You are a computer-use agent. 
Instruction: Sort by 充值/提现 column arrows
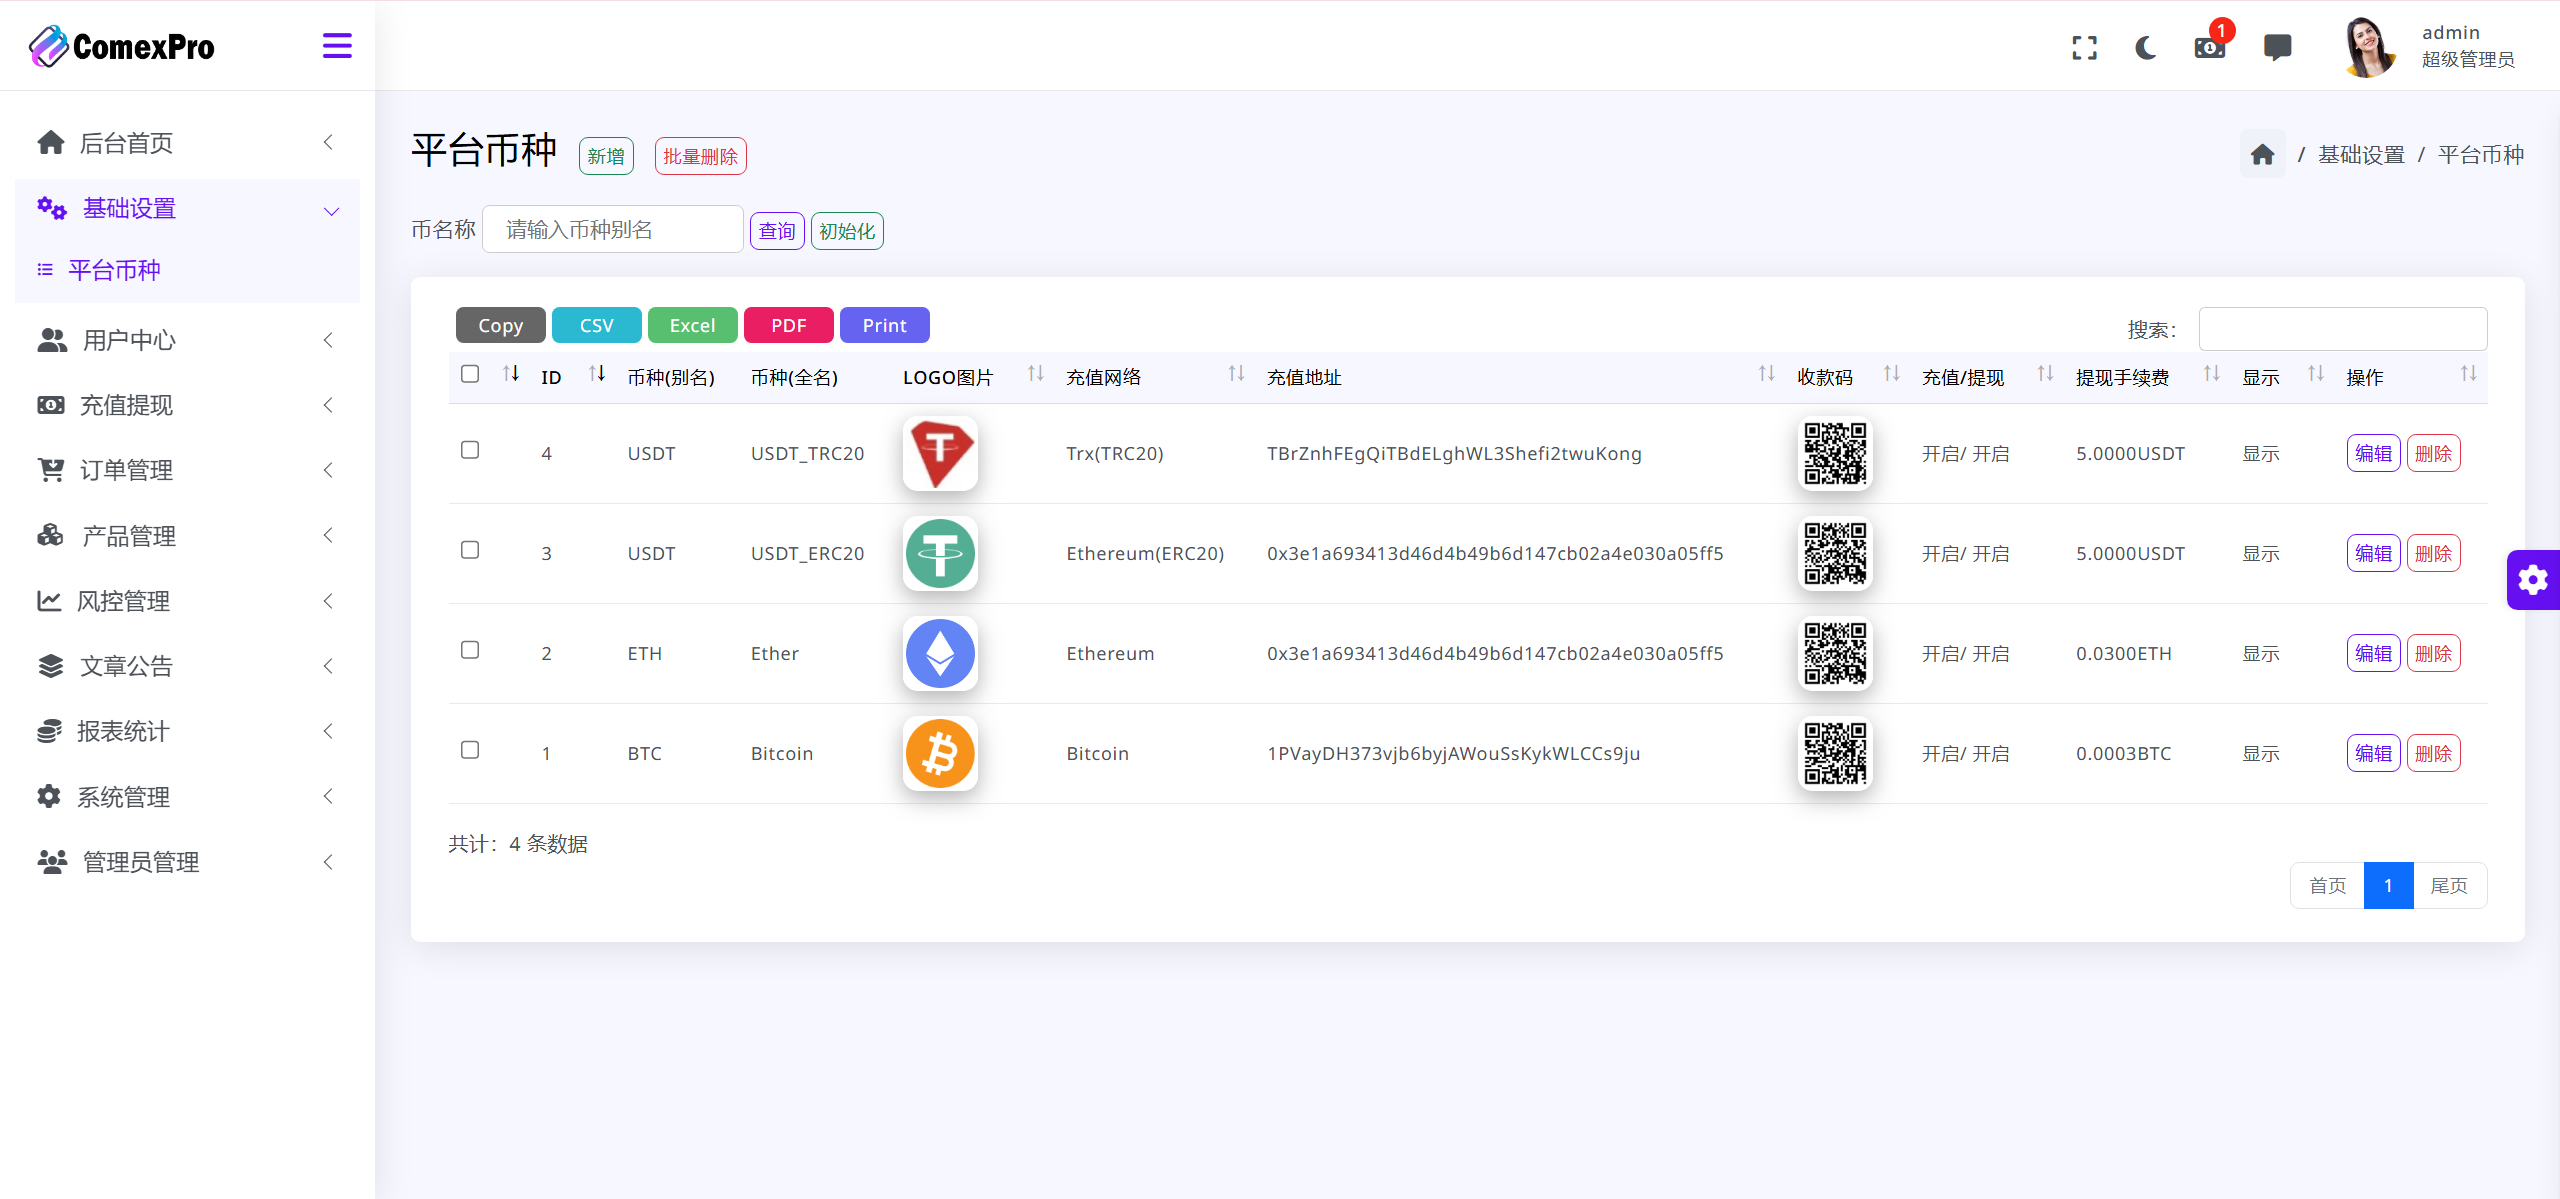[2046, 374]
